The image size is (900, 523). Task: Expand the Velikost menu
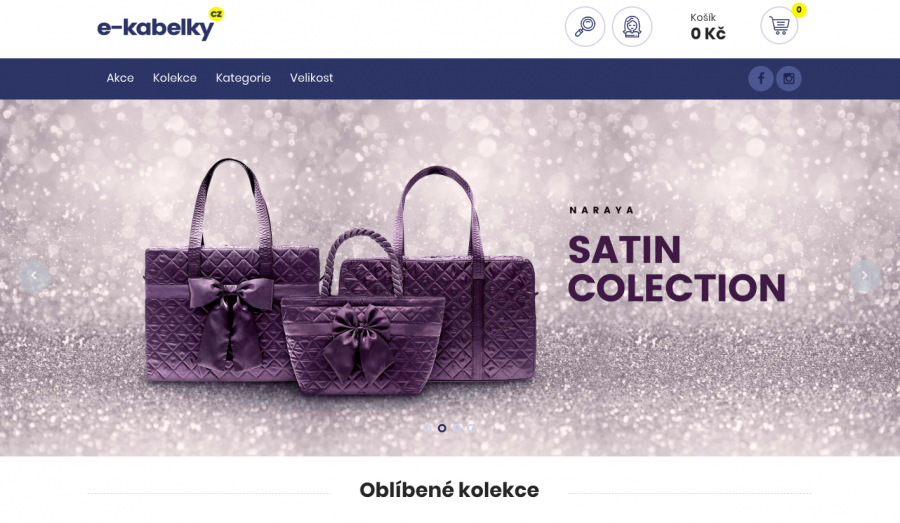[311, 78]
